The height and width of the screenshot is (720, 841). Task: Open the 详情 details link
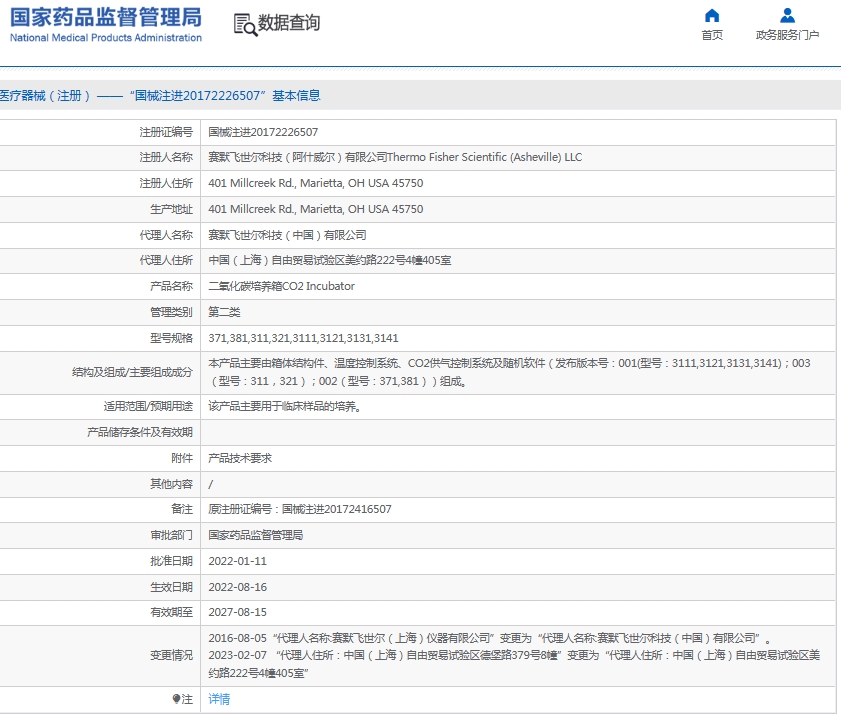(x=218, y=699)
